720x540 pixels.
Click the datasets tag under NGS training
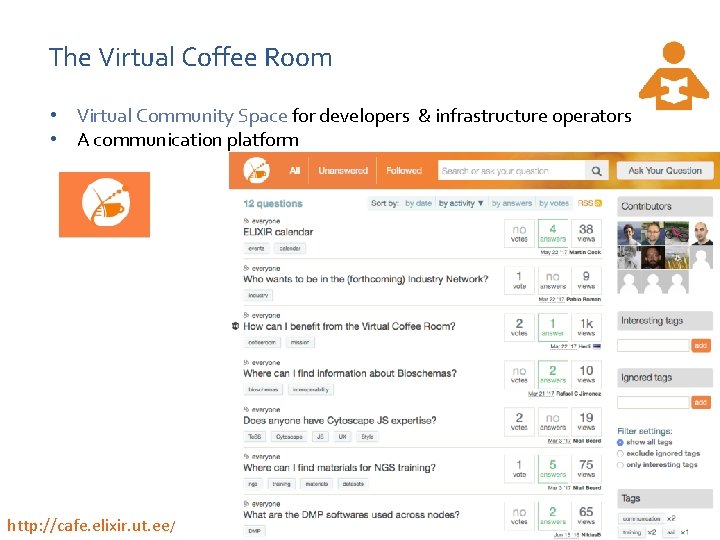[353, 484]
